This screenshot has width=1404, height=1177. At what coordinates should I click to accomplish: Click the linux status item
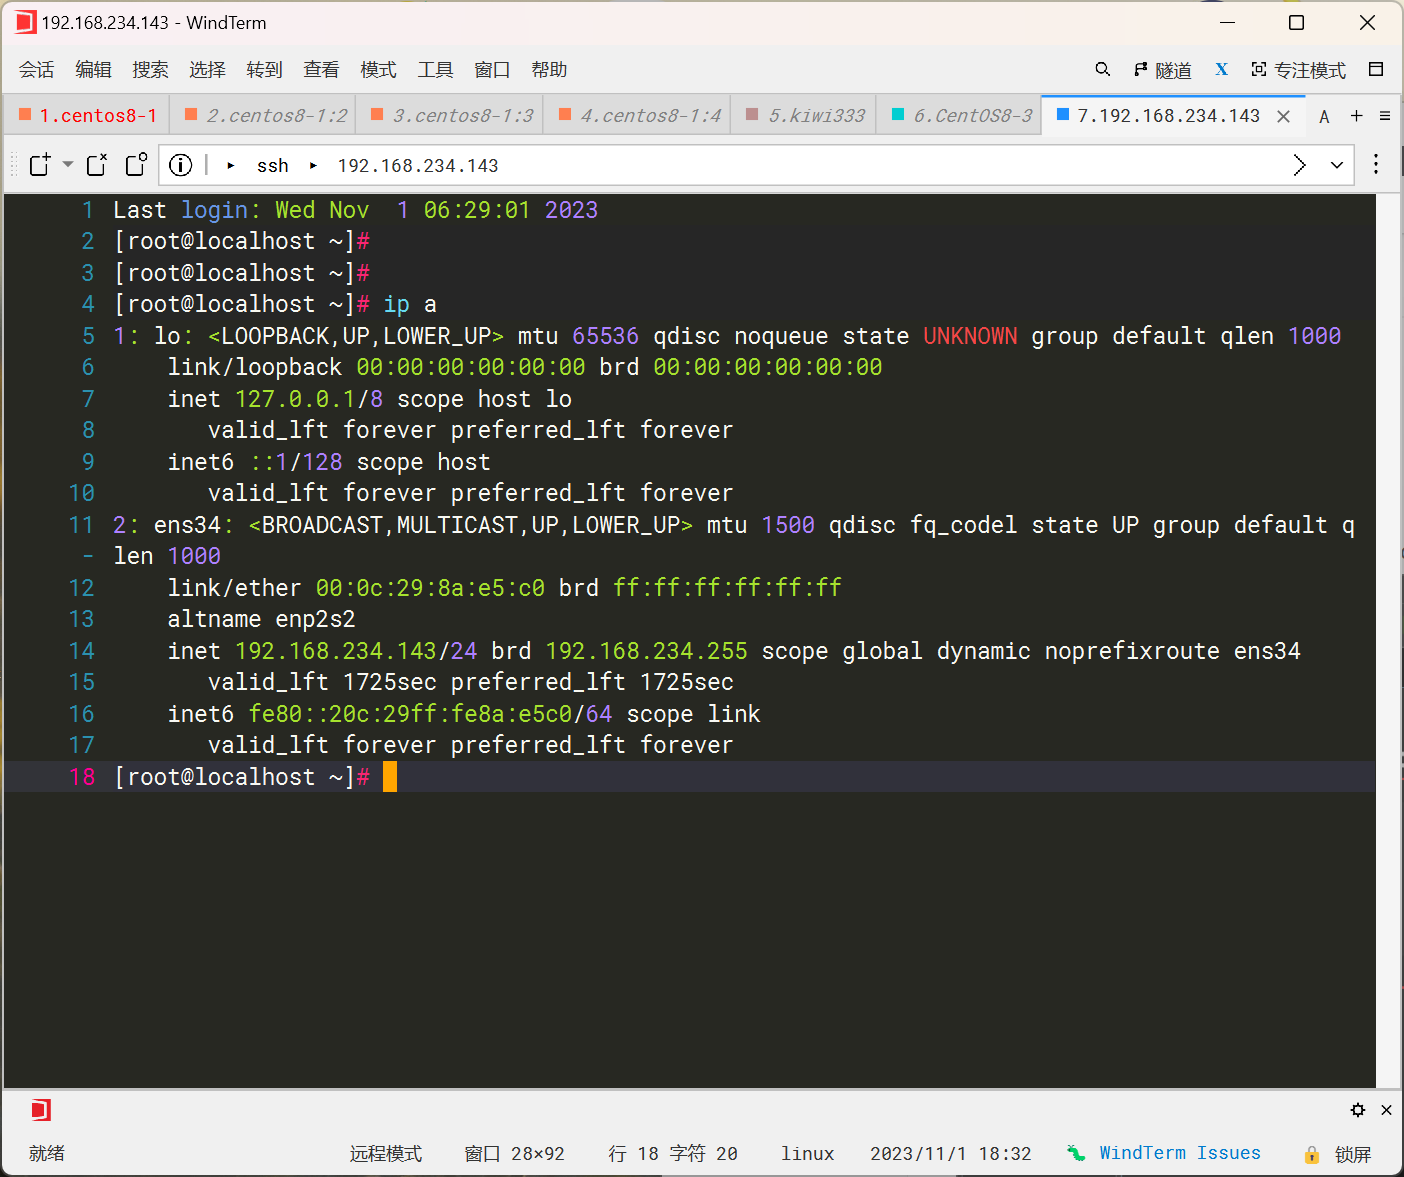point(808,1154)
